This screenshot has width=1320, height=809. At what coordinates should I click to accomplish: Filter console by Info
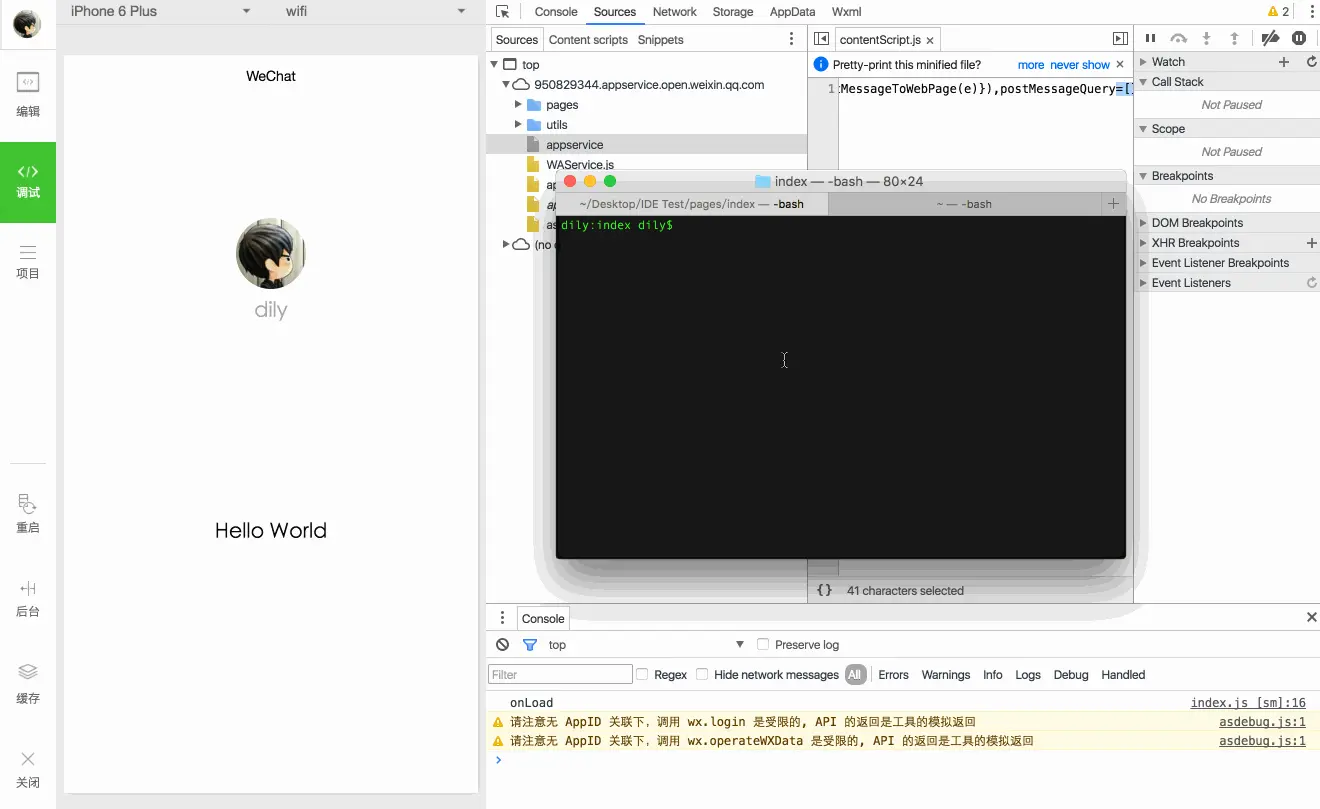(992, 675)
